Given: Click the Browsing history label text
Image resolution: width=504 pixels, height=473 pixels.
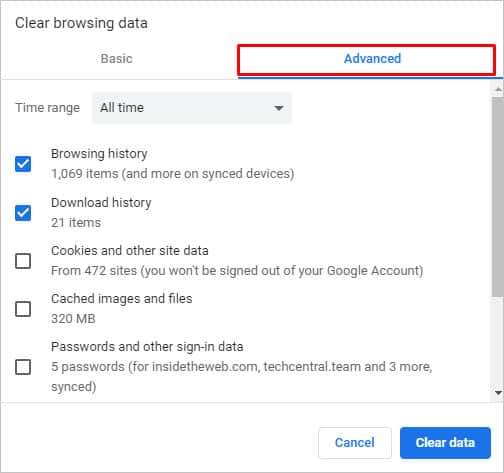Looking at the screenshot, I should point(99,154).
